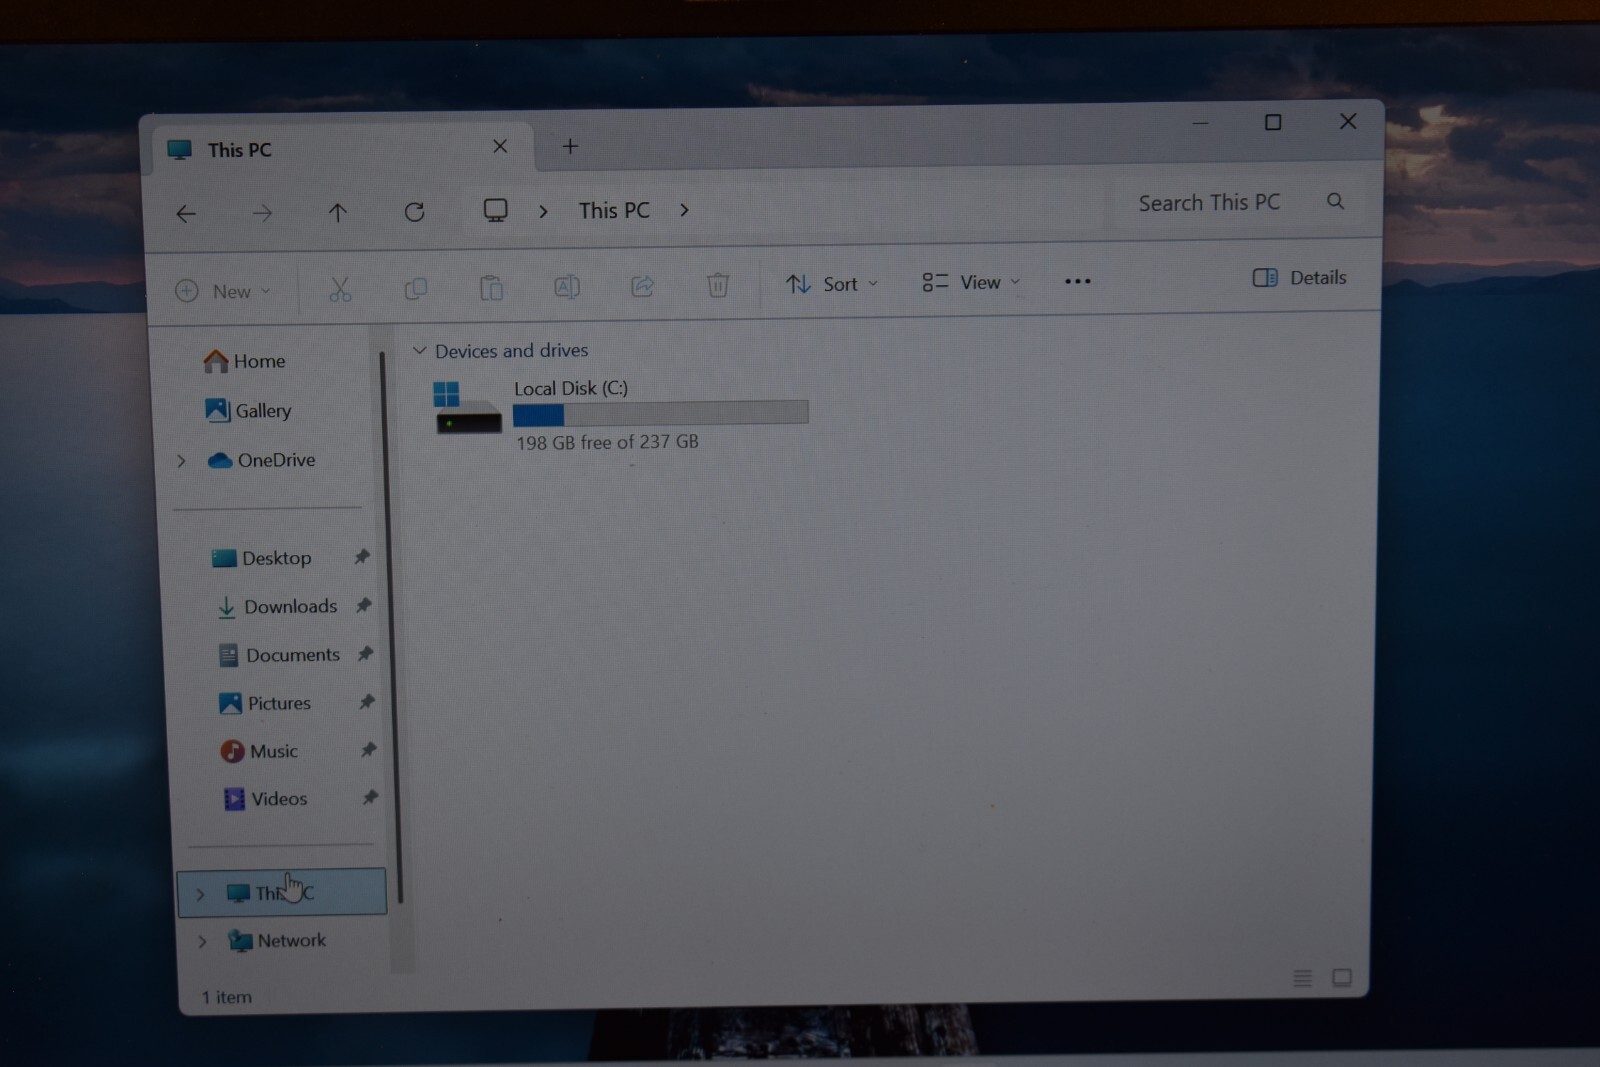Expand the This PC tree node
1600x1067 pixels.
coord(200,894)
